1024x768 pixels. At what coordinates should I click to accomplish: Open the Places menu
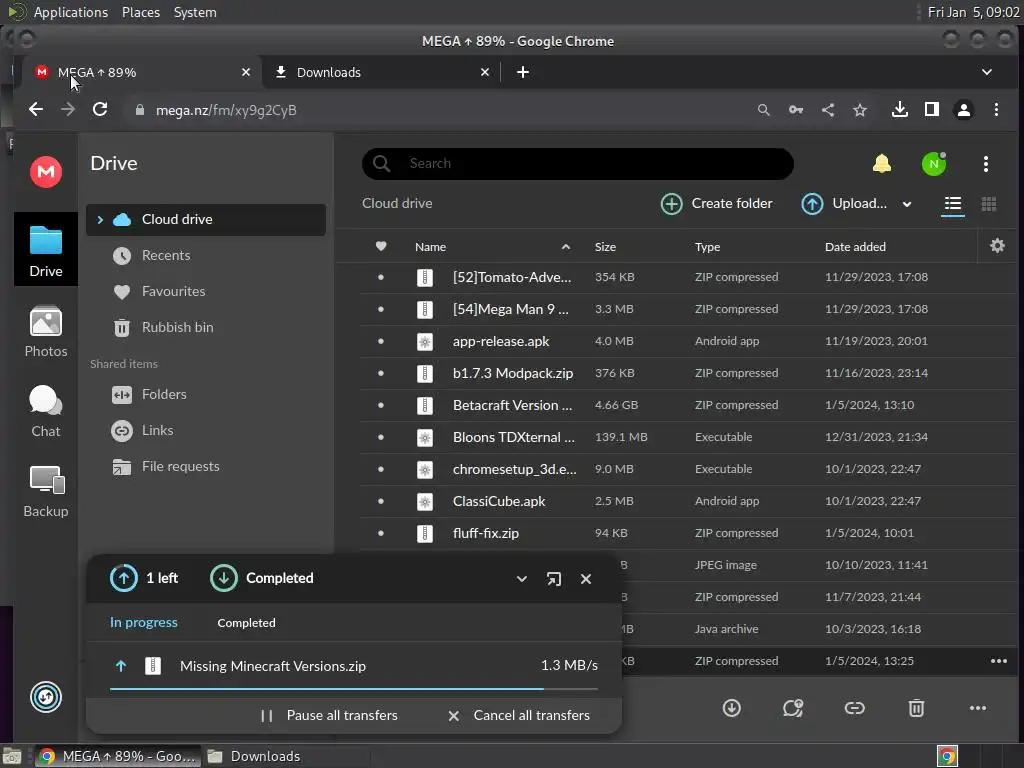point(140,12)
